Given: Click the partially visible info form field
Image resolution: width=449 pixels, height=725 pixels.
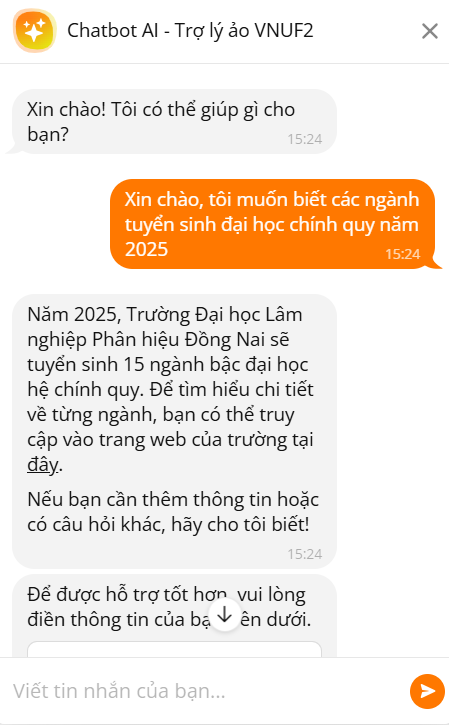Looking at the screenshot, I should 174,649.
